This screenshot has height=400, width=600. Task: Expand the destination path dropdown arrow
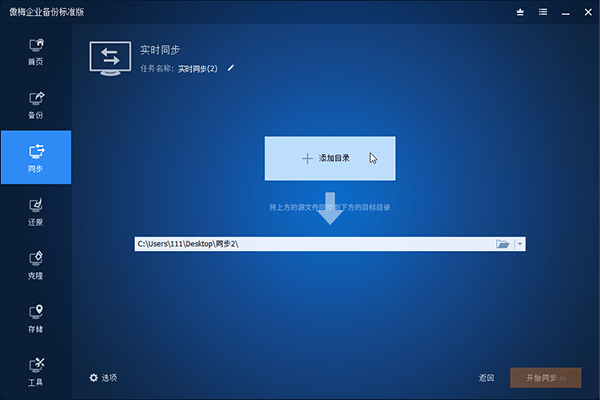[x=521, y=244]
